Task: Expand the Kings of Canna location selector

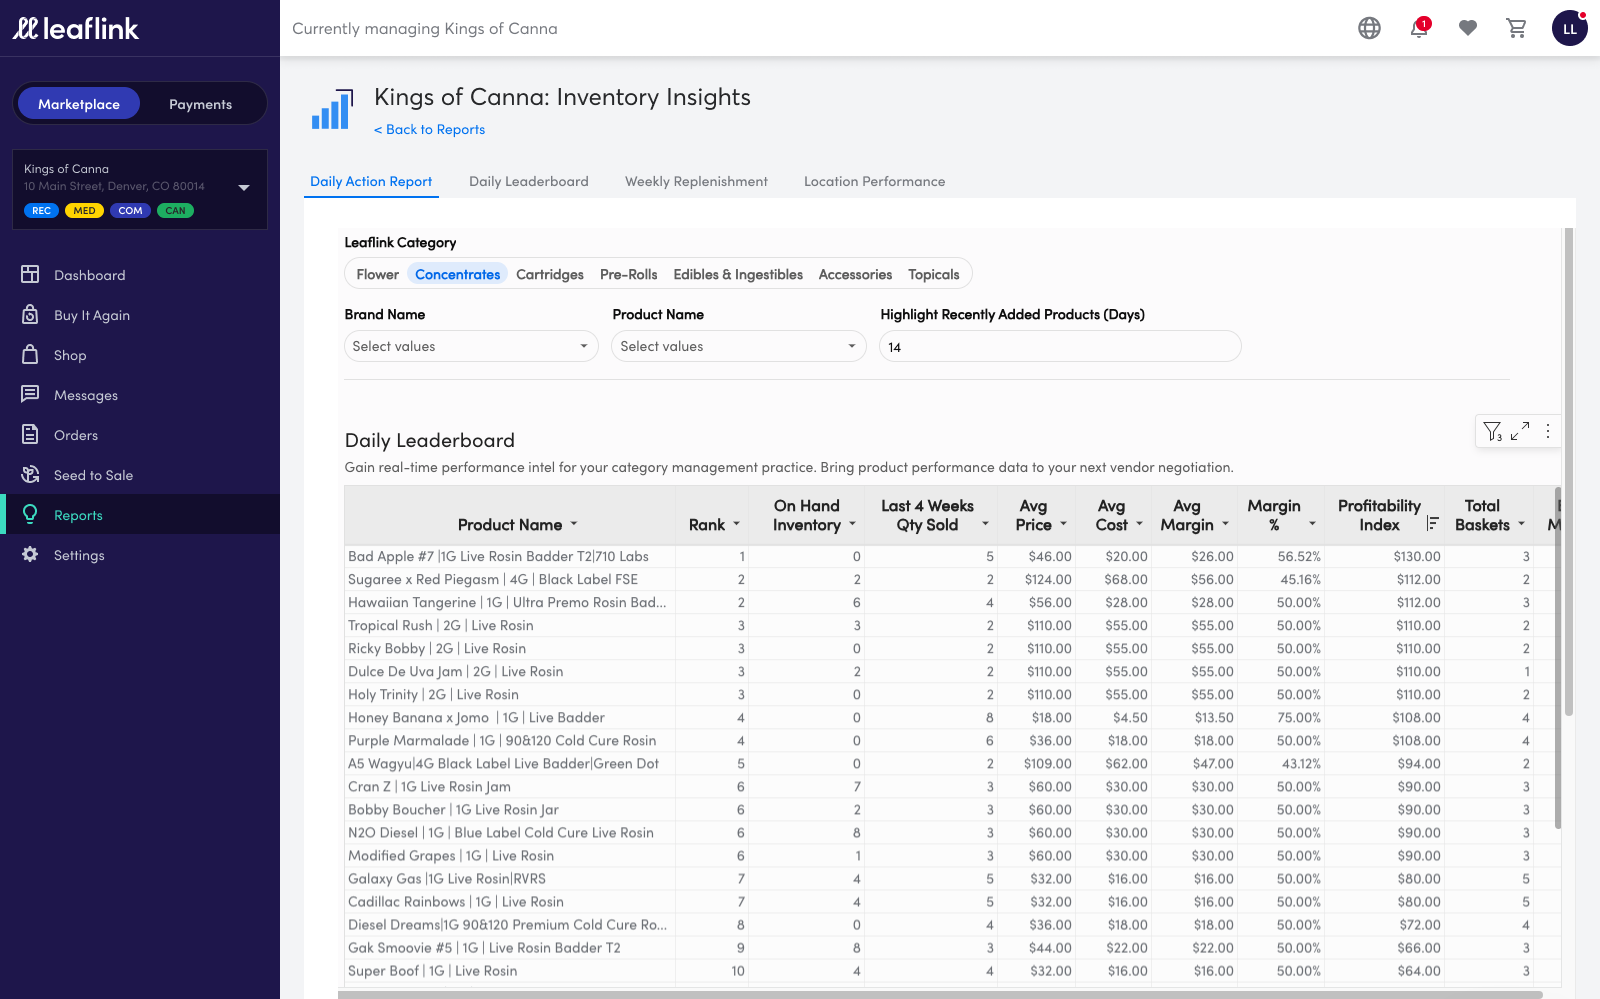Action: [244, 188]
